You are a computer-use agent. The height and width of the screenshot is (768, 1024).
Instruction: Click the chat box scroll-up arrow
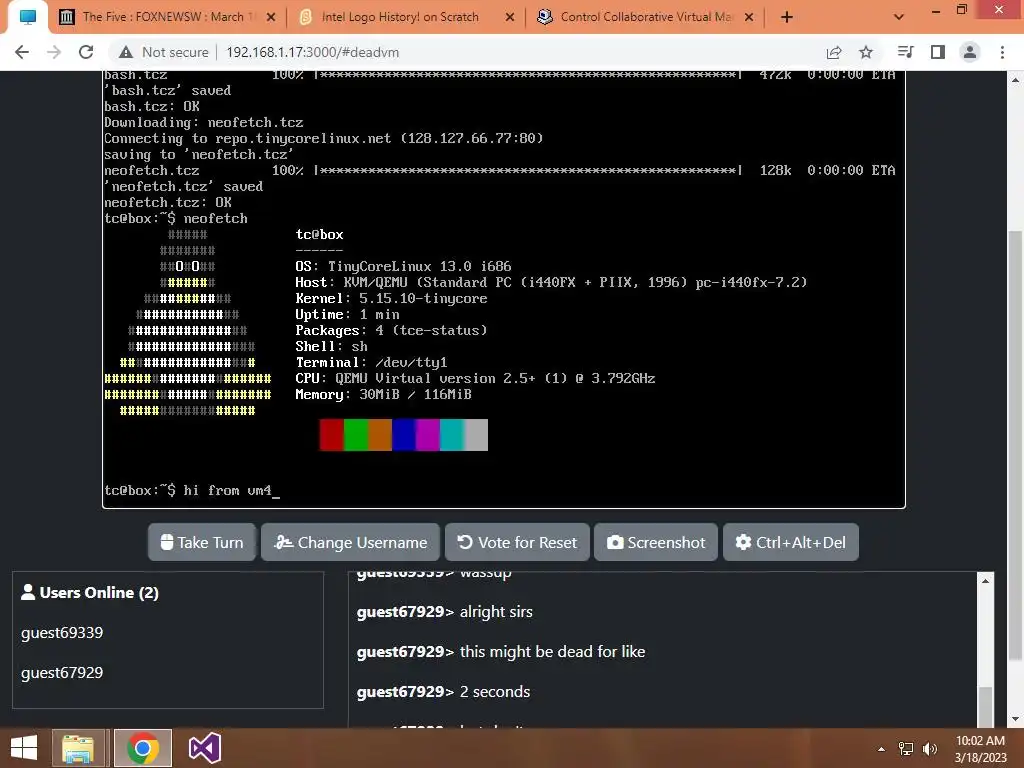(x=985, y=581)
